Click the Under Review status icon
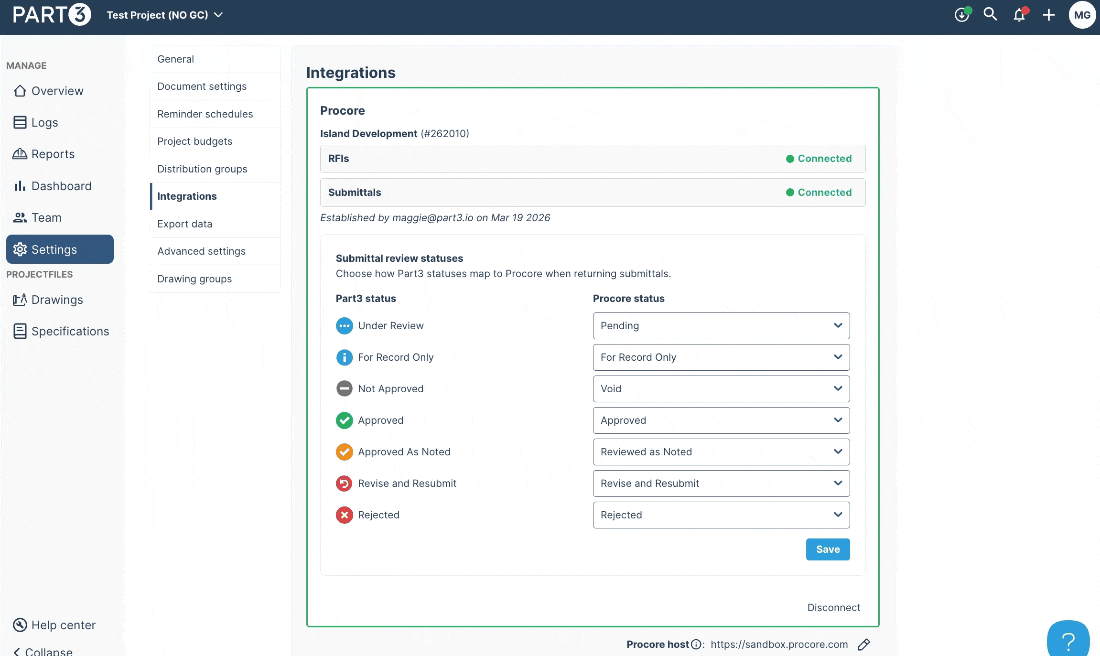 (344, 326)
